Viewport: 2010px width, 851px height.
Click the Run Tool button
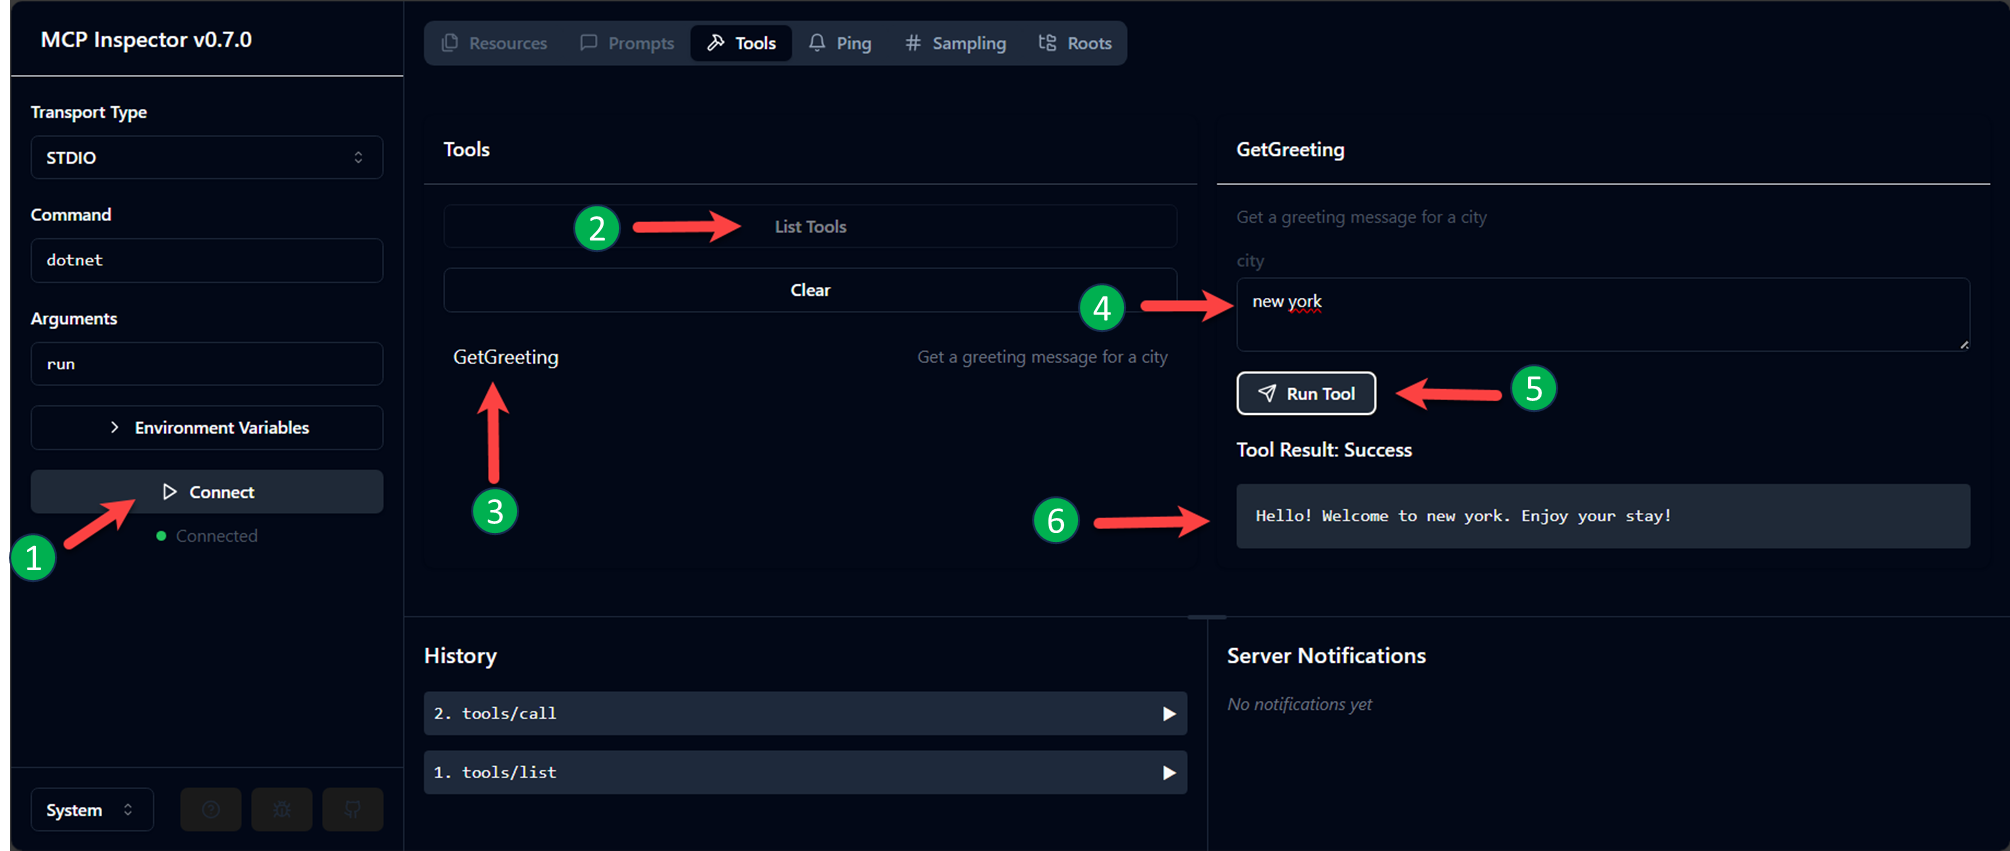(x=1306, y=394)
